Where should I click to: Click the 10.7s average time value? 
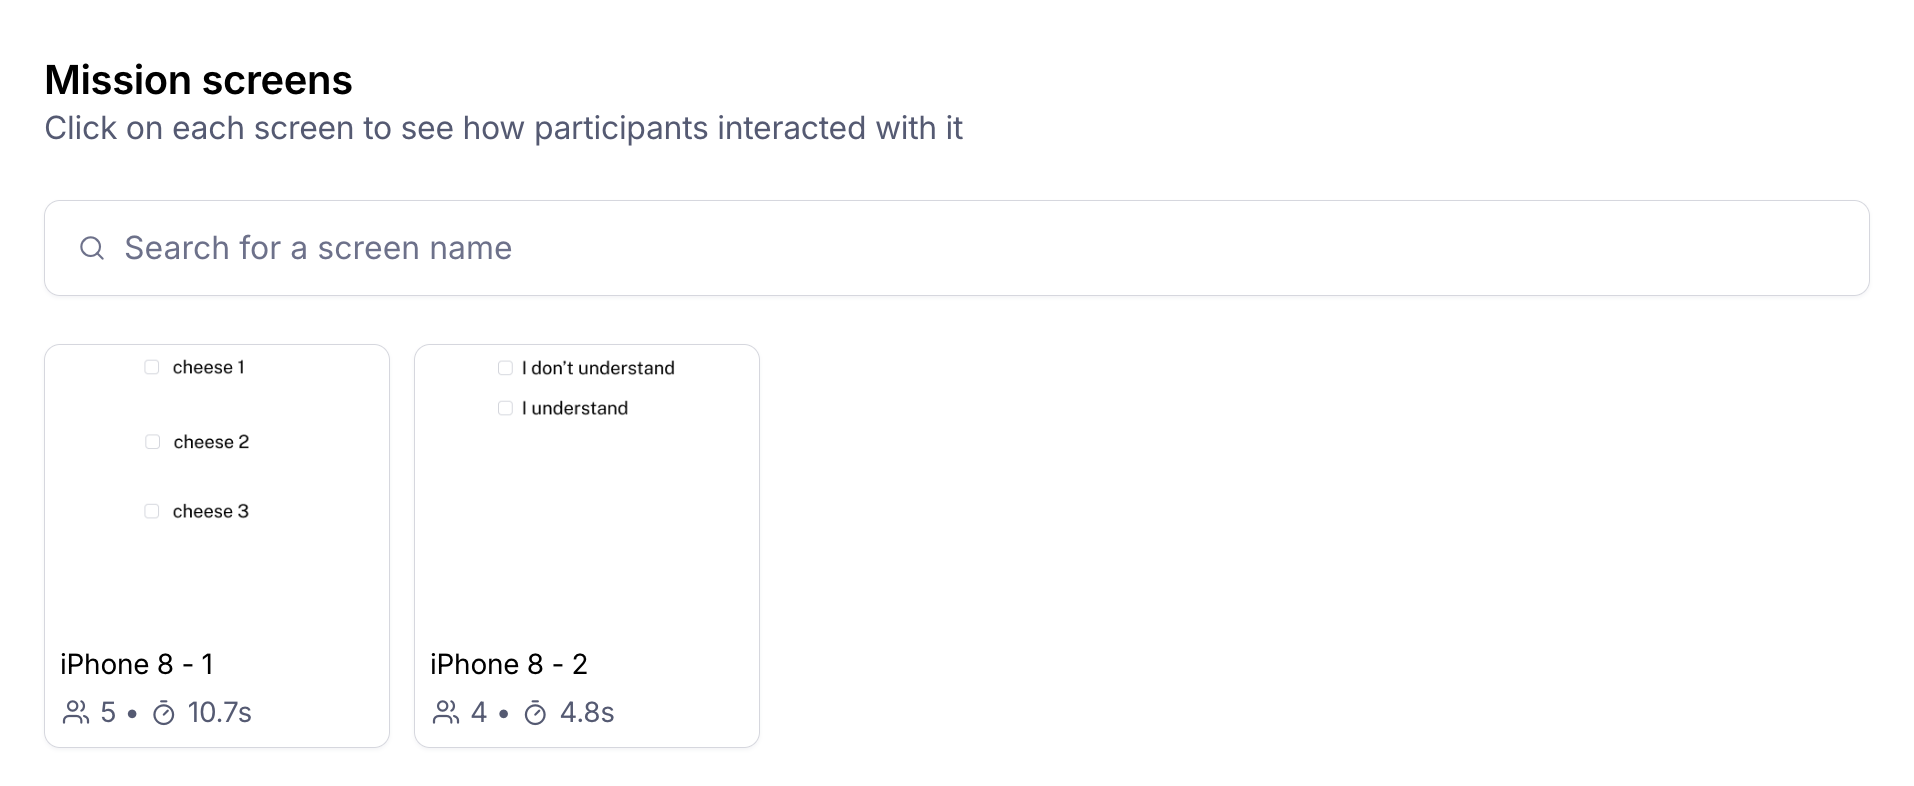click(x=219, y=712)
